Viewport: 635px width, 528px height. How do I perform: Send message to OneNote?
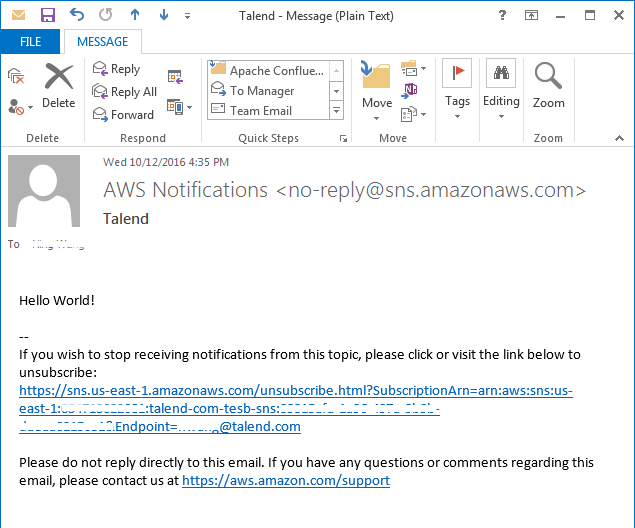point(410,91)
